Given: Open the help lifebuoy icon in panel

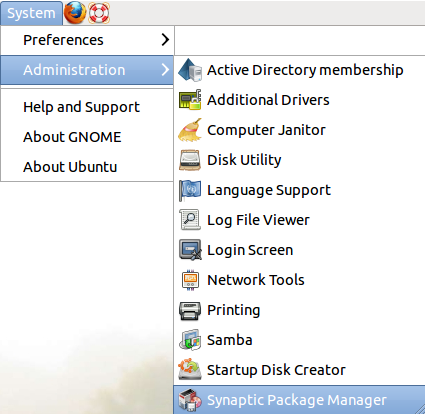Looking at the screenshot, I should click(x=99, y=13).
